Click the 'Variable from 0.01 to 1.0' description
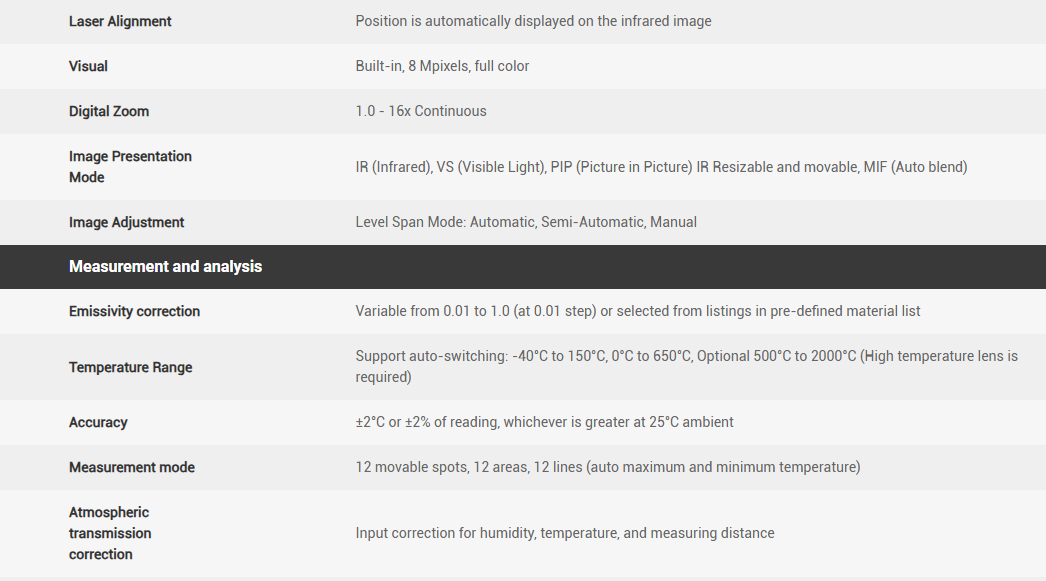1046x581 pixels. [x=638, y=311]
